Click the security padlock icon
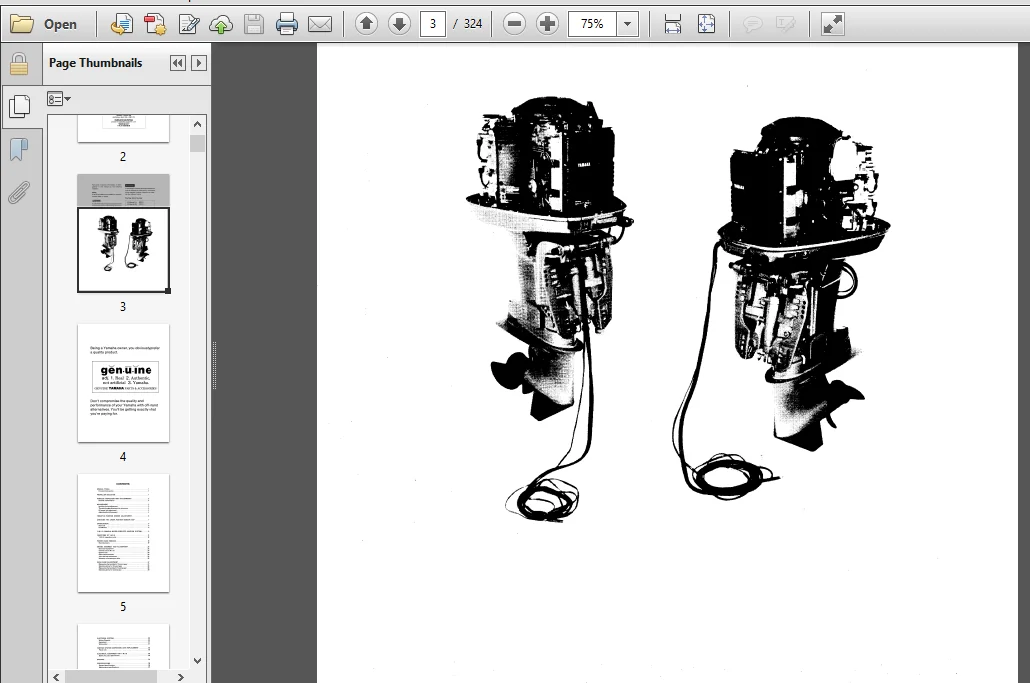Screen dimensions: 1030x683 pos(19,64)
